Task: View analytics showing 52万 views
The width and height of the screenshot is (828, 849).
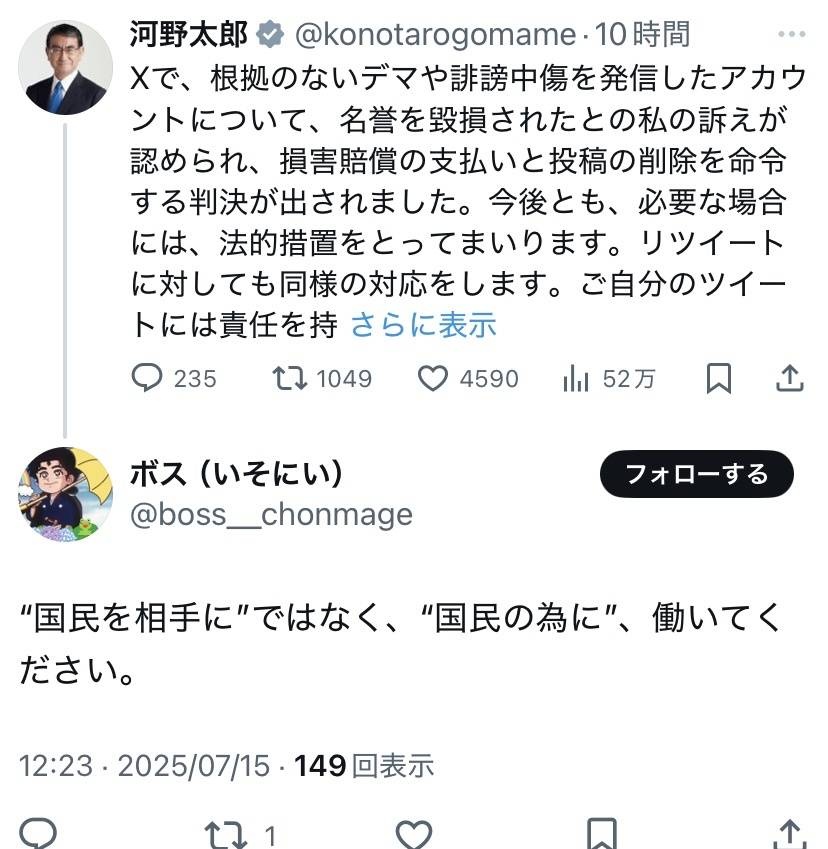Action: [x=577, y=379]
